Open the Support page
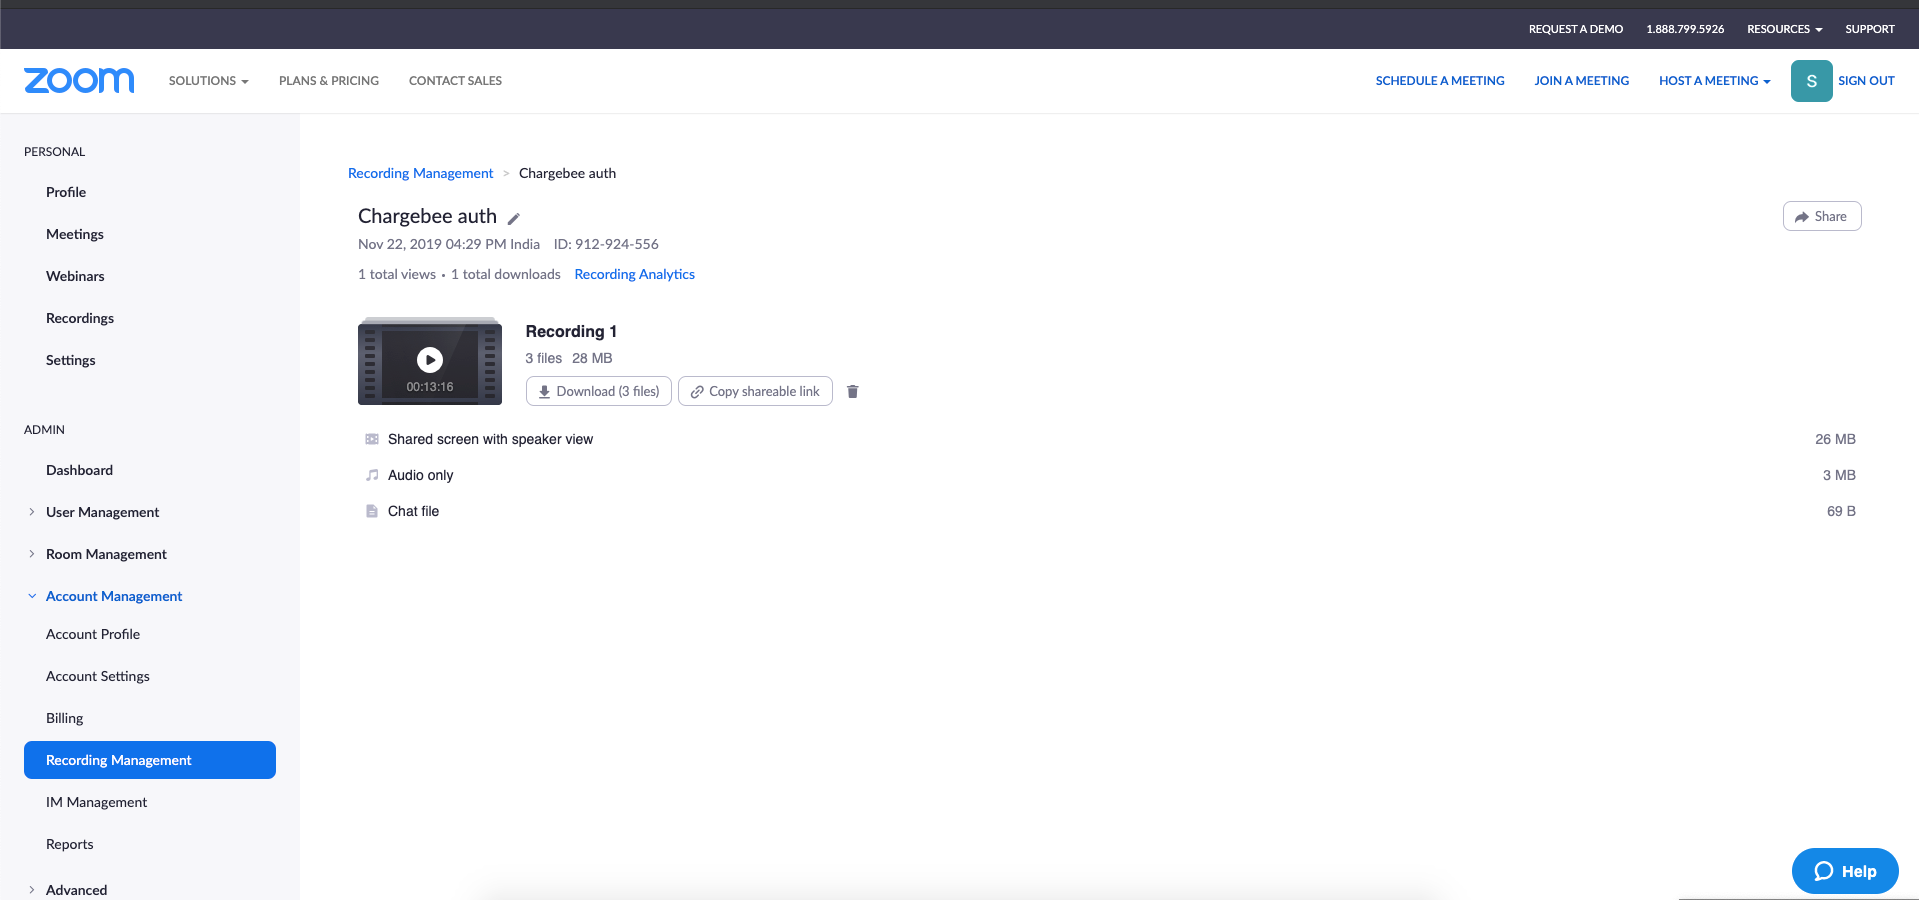Image resolution: width=1919 pixels, height=900 pixels. coord(1870,29)
